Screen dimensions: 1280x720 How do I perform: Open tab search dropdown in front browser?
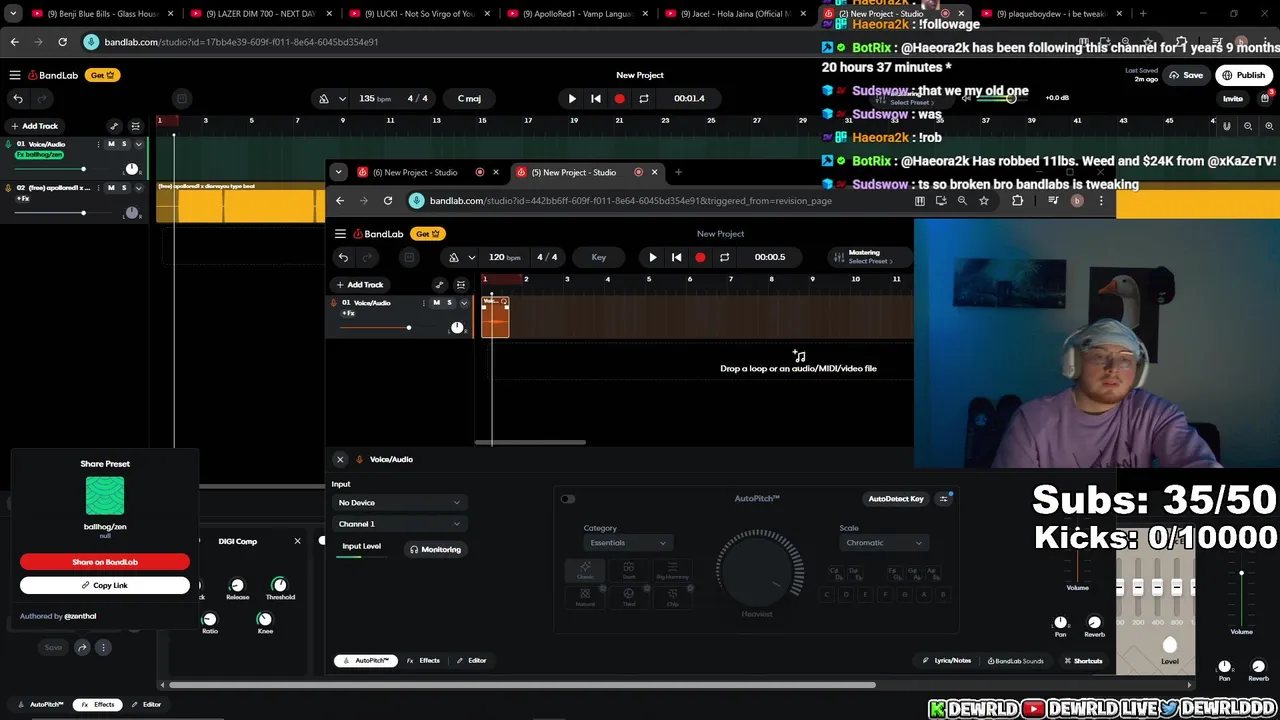tap(338, 172)
